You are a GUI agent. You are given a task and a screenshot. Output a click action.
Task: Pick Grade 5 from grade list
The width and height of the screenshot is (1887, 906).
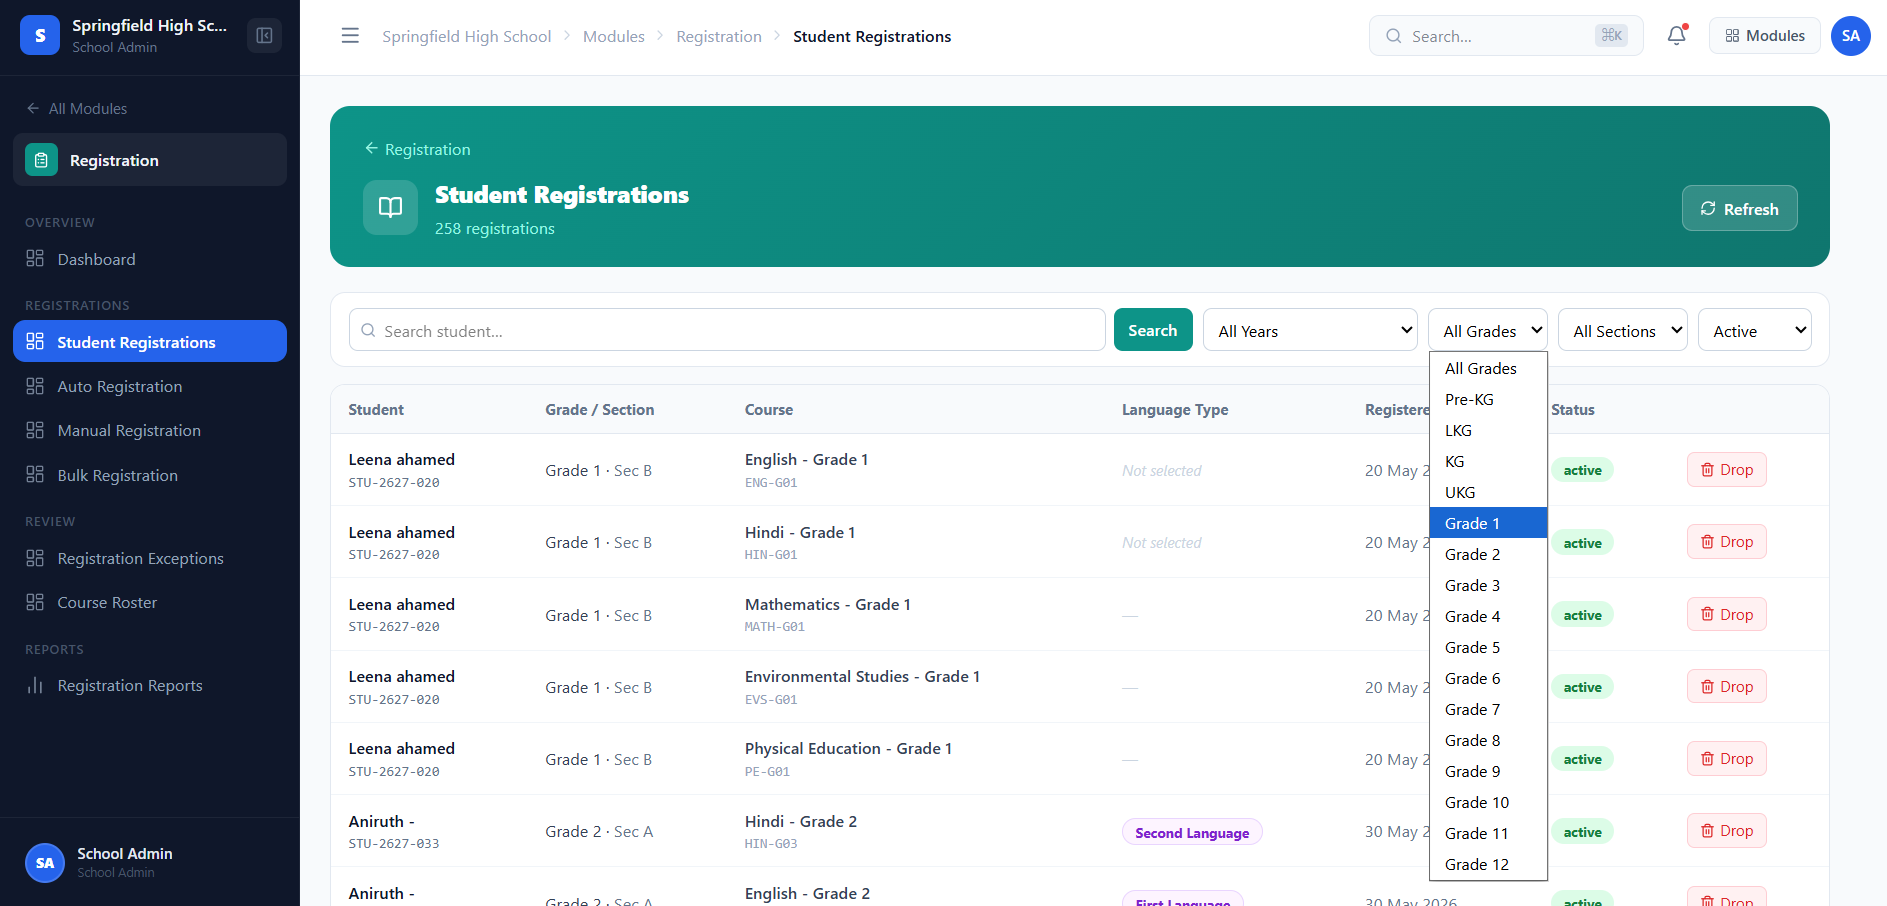(1488, 647)
